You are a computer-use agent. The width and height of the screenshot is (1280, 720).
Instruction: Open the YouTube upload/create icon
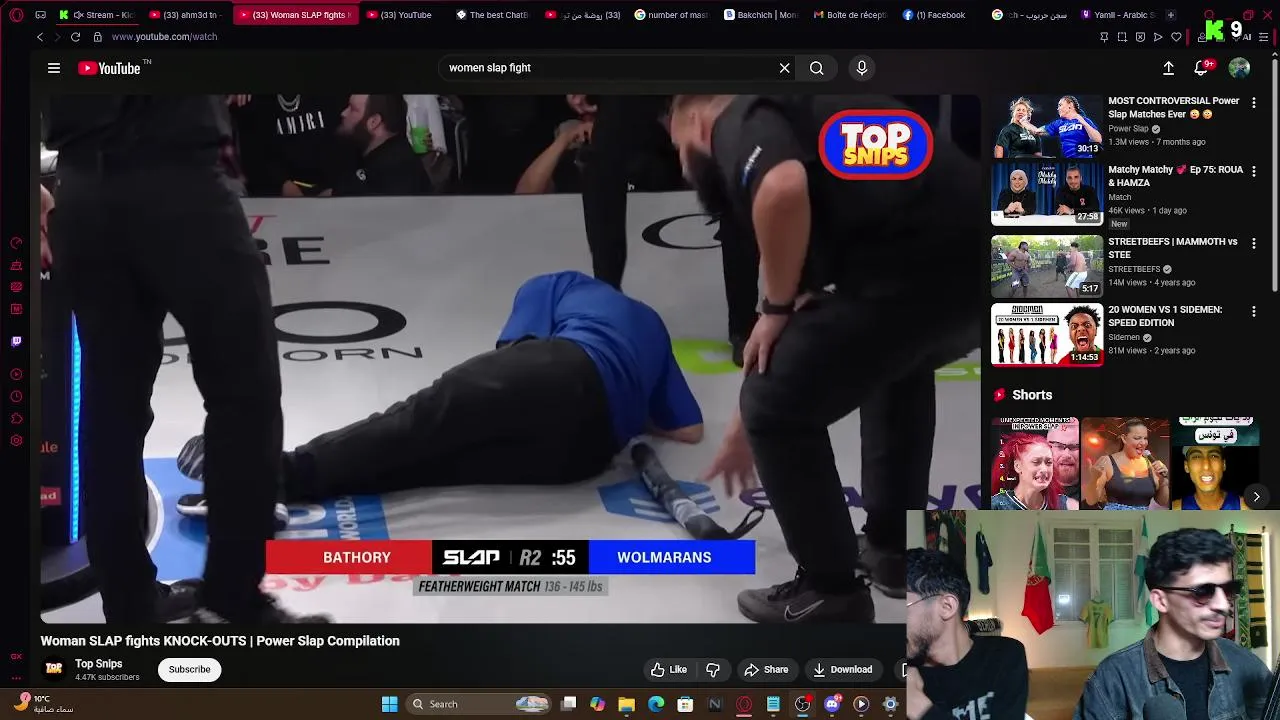(1168, 68)
